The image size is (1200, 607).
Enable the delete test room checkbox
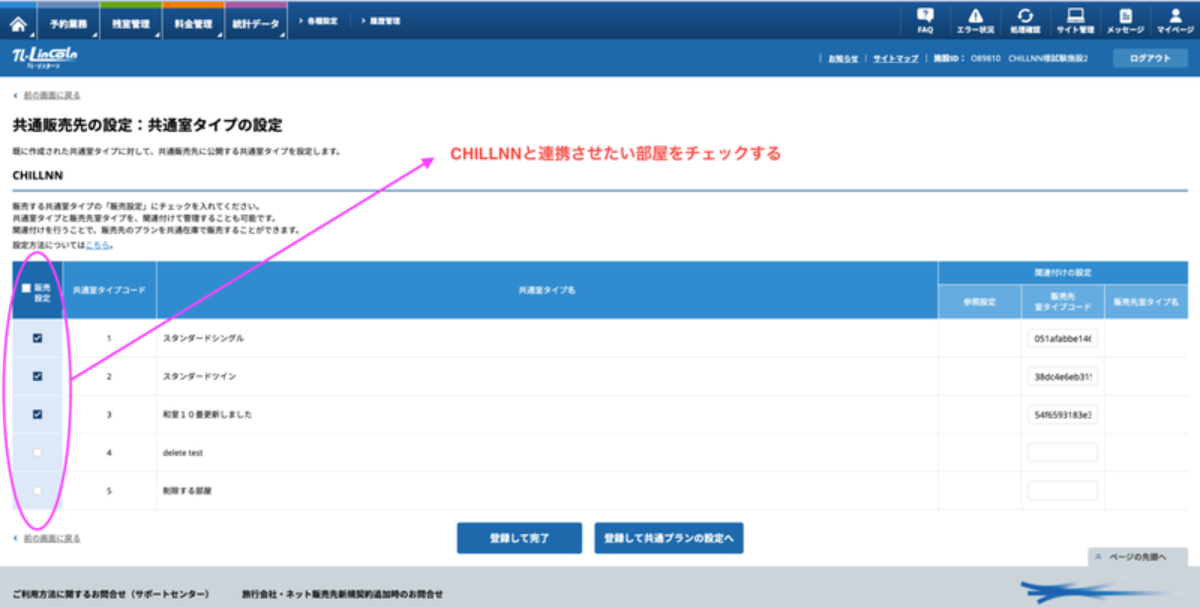point(38,453)
